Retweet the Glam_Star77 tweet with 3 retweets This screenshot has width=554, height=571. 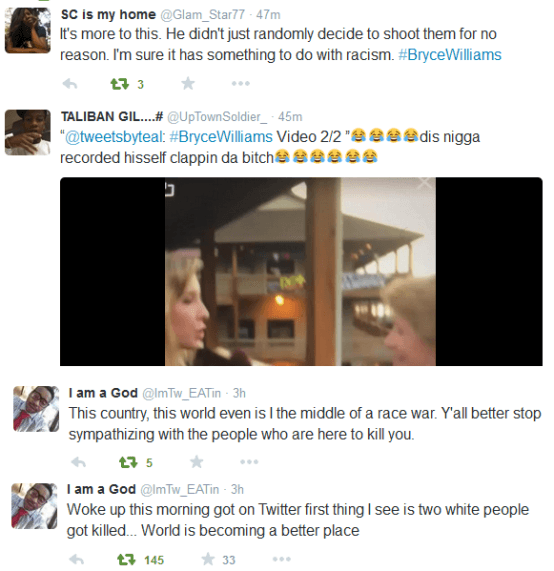[120, 84]
